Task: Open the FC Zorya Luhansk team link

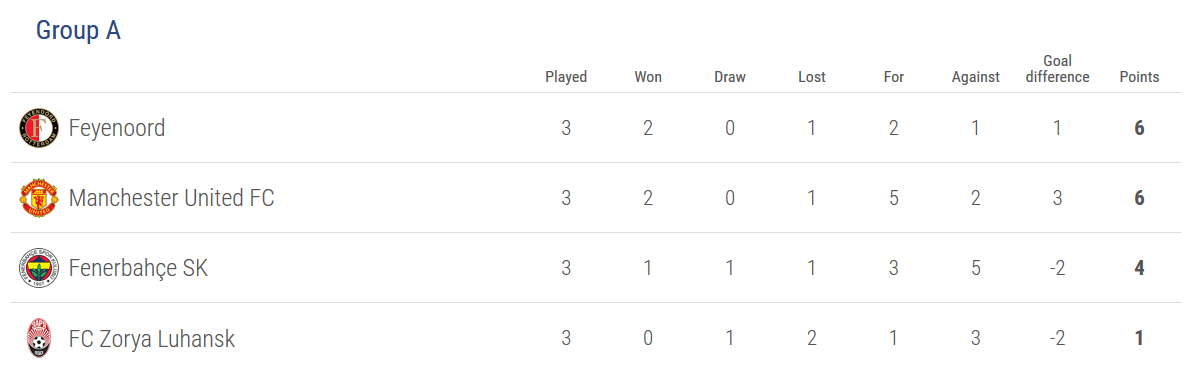Action: point(152,338)
